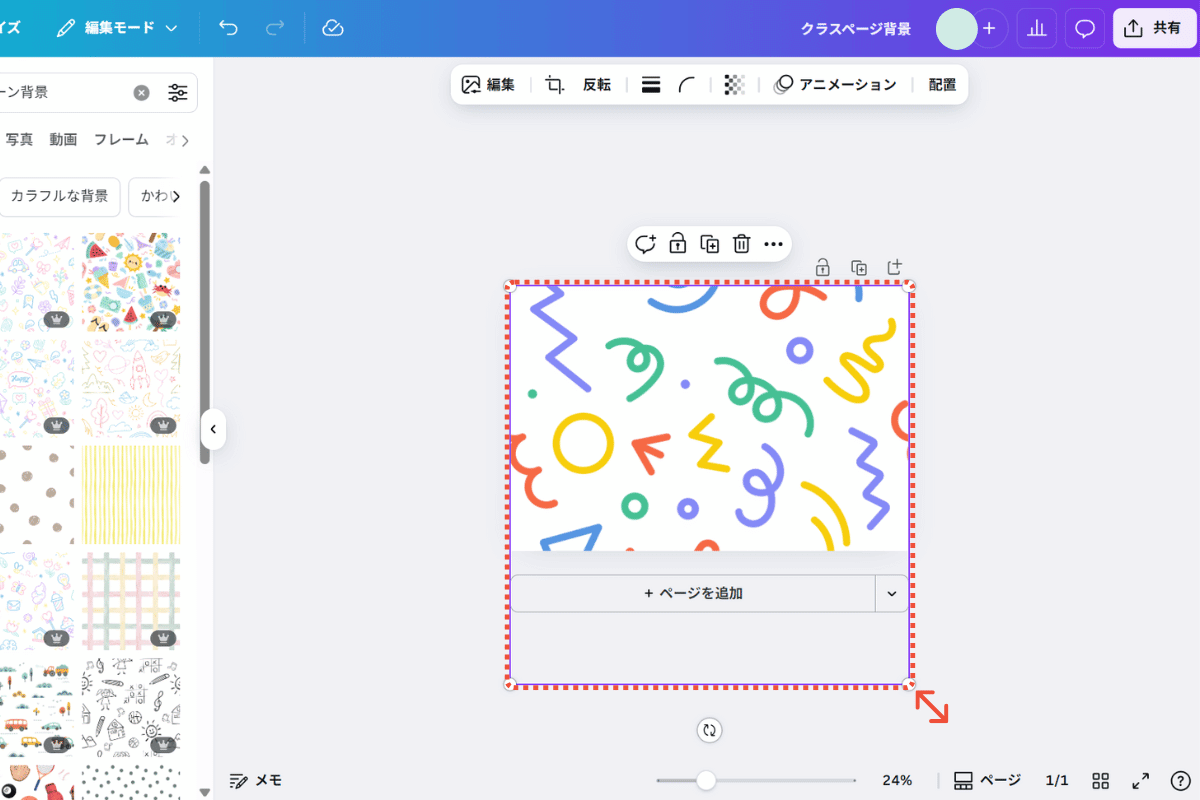Show more suggestion chips with arrow
This screenshot has height=800, width=1200.
click(177, 197)
